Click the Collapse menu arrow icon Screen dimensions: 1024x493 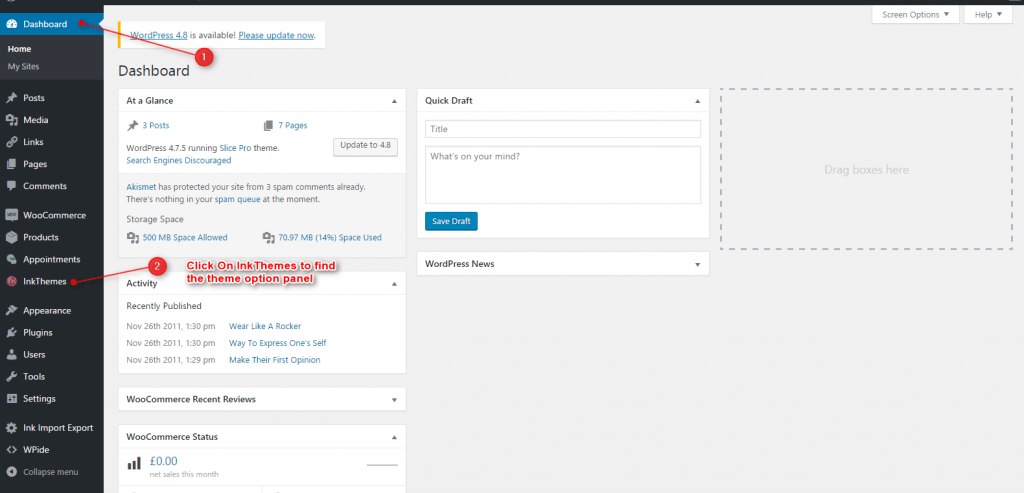tap(11, 471)
